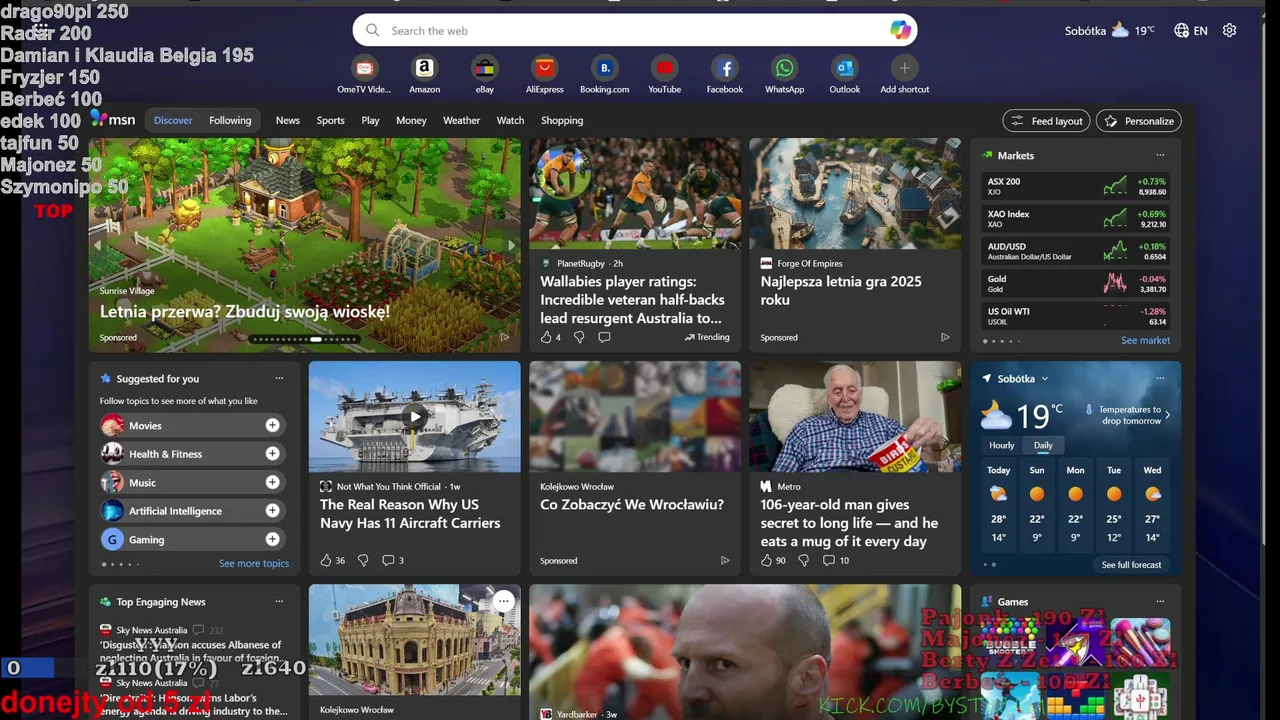This screenshot has width=1280, height=720.
Task: Open the Sports menu item
Action: pos(330,120)
